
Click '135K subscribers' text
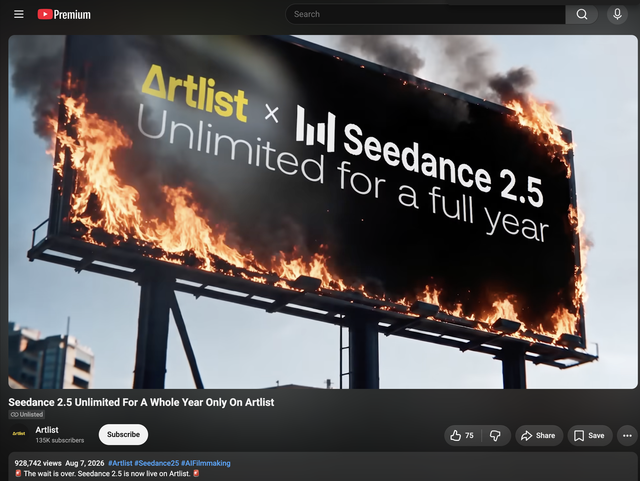[60, 440]
